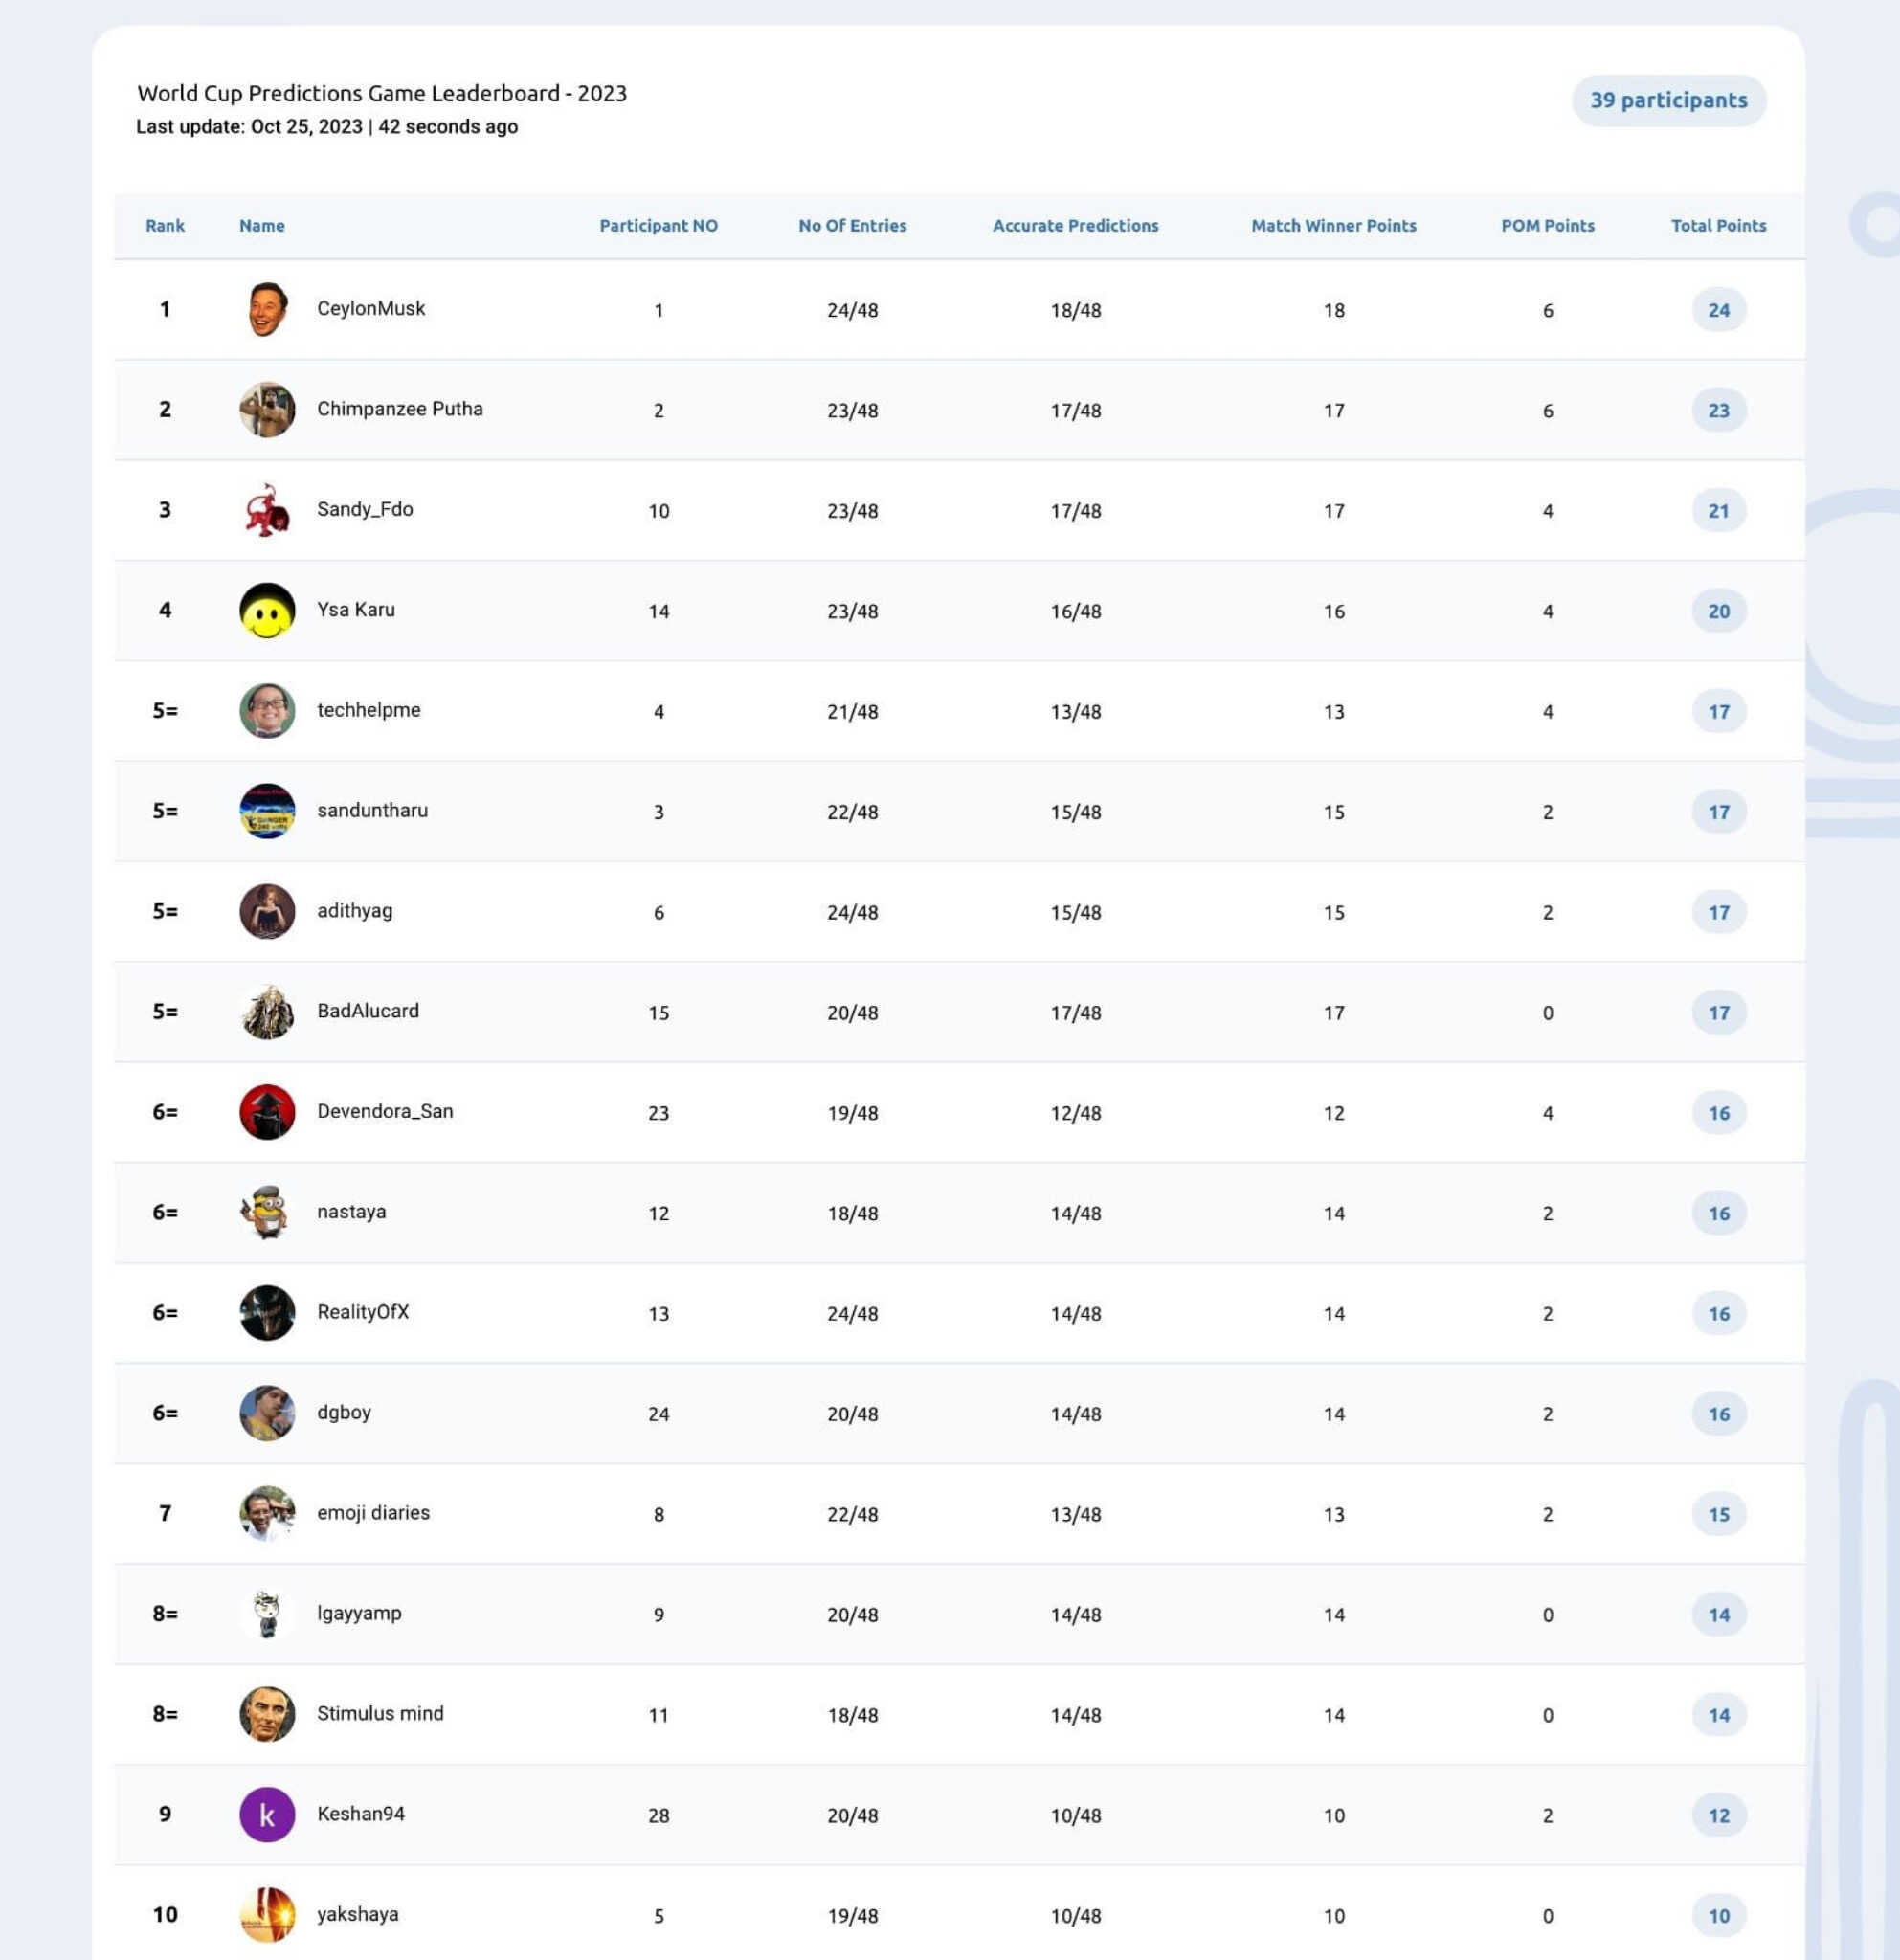The height and width of the screenshot is (1960, 1900).
Task: Click nastaya's minion avatar icon
Action: coord(267,1212)
